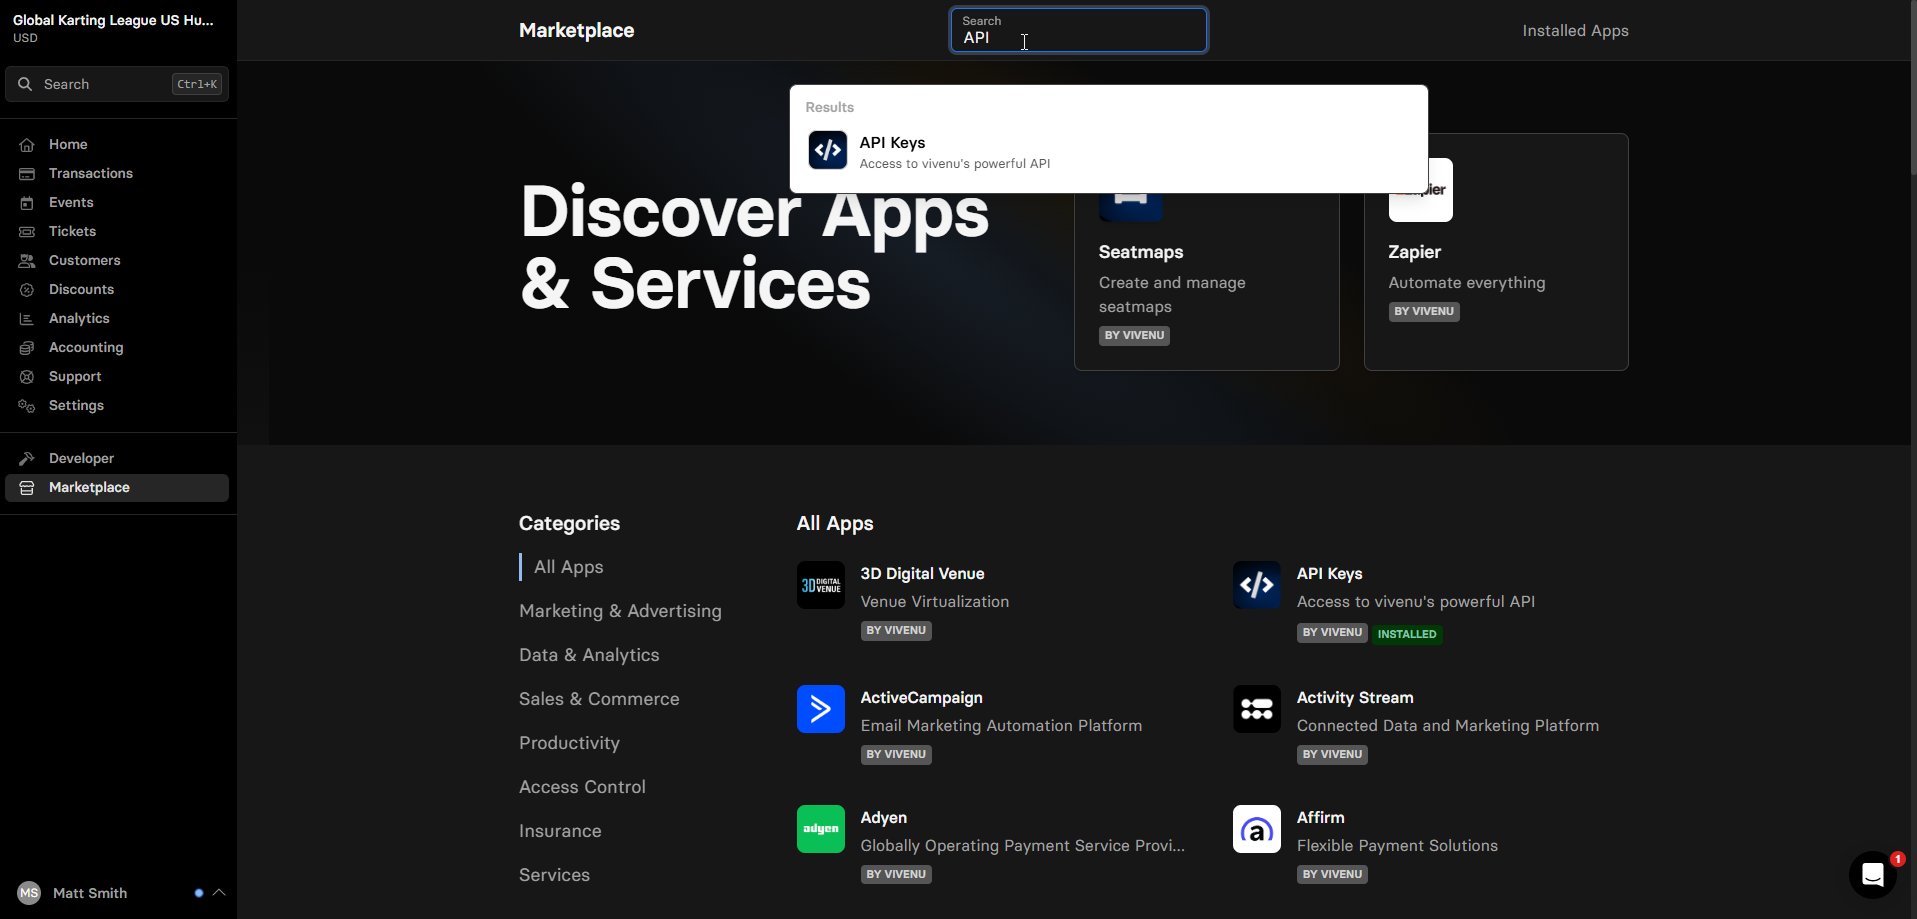Open Affirm app title
The width and height of the screenshot is (1917, 919).
tap(1320, 818)
